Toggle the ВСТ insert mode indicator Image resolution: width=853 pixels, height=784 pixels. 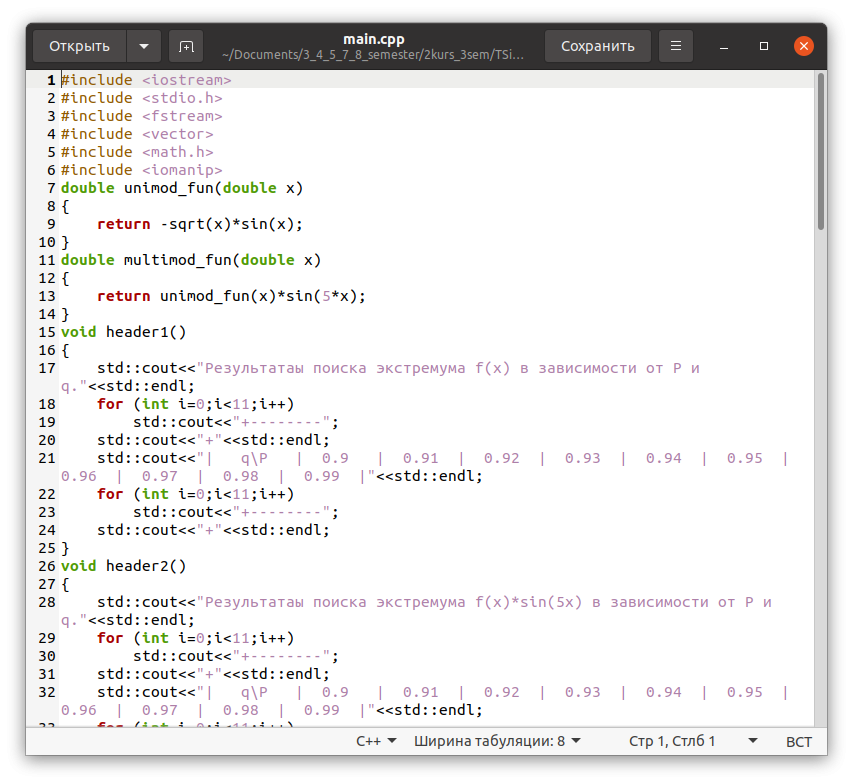(799, 741)
